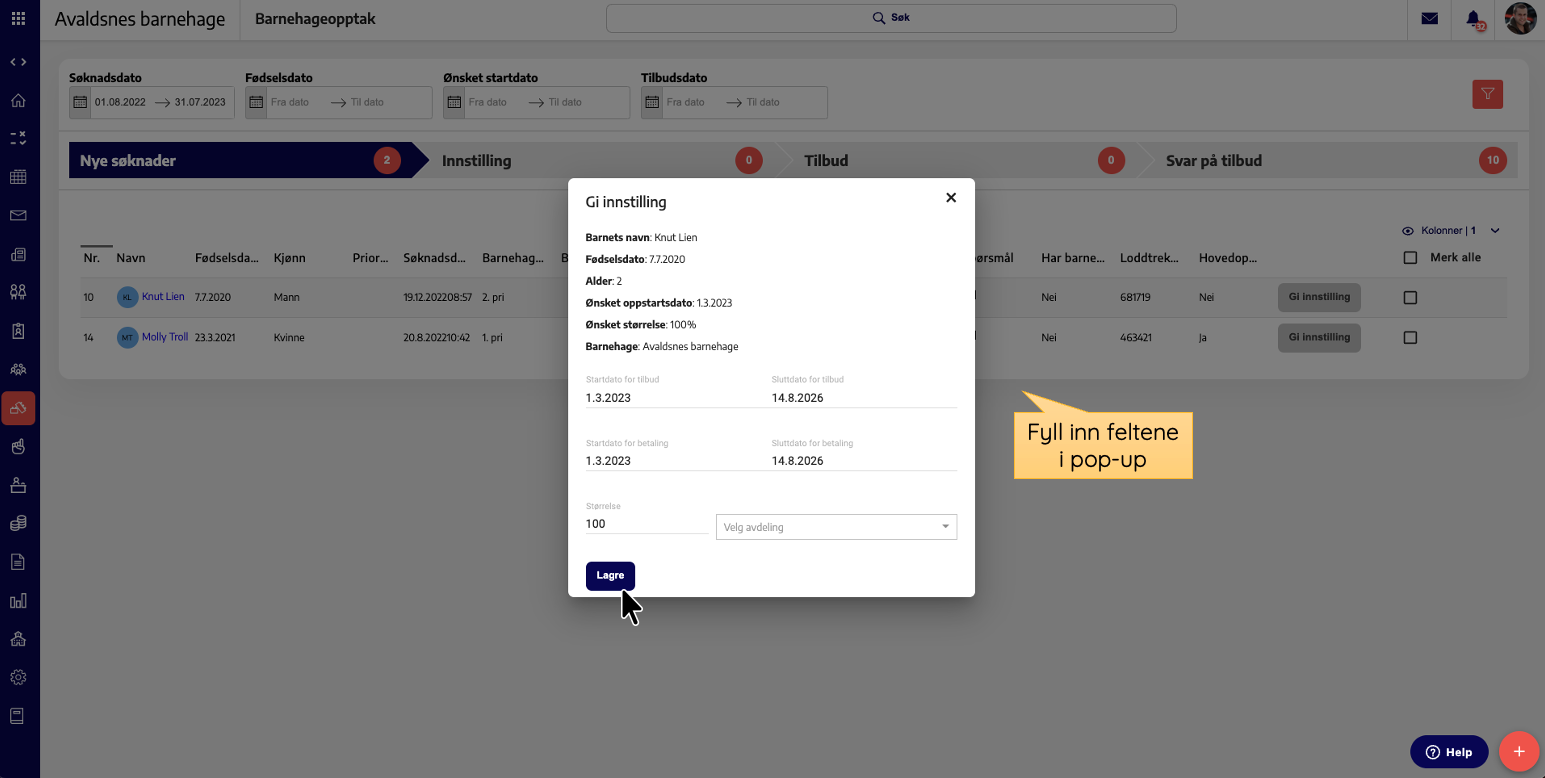This screenshot has width=1545, height=778.
Task: Open notifications bell icon
Action: pos(1473,19)
